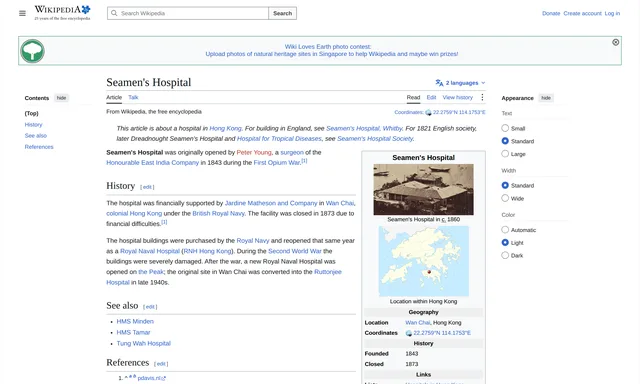
Task: Open the Royal Naval Hospital link
Action: [x=150, y=251]
